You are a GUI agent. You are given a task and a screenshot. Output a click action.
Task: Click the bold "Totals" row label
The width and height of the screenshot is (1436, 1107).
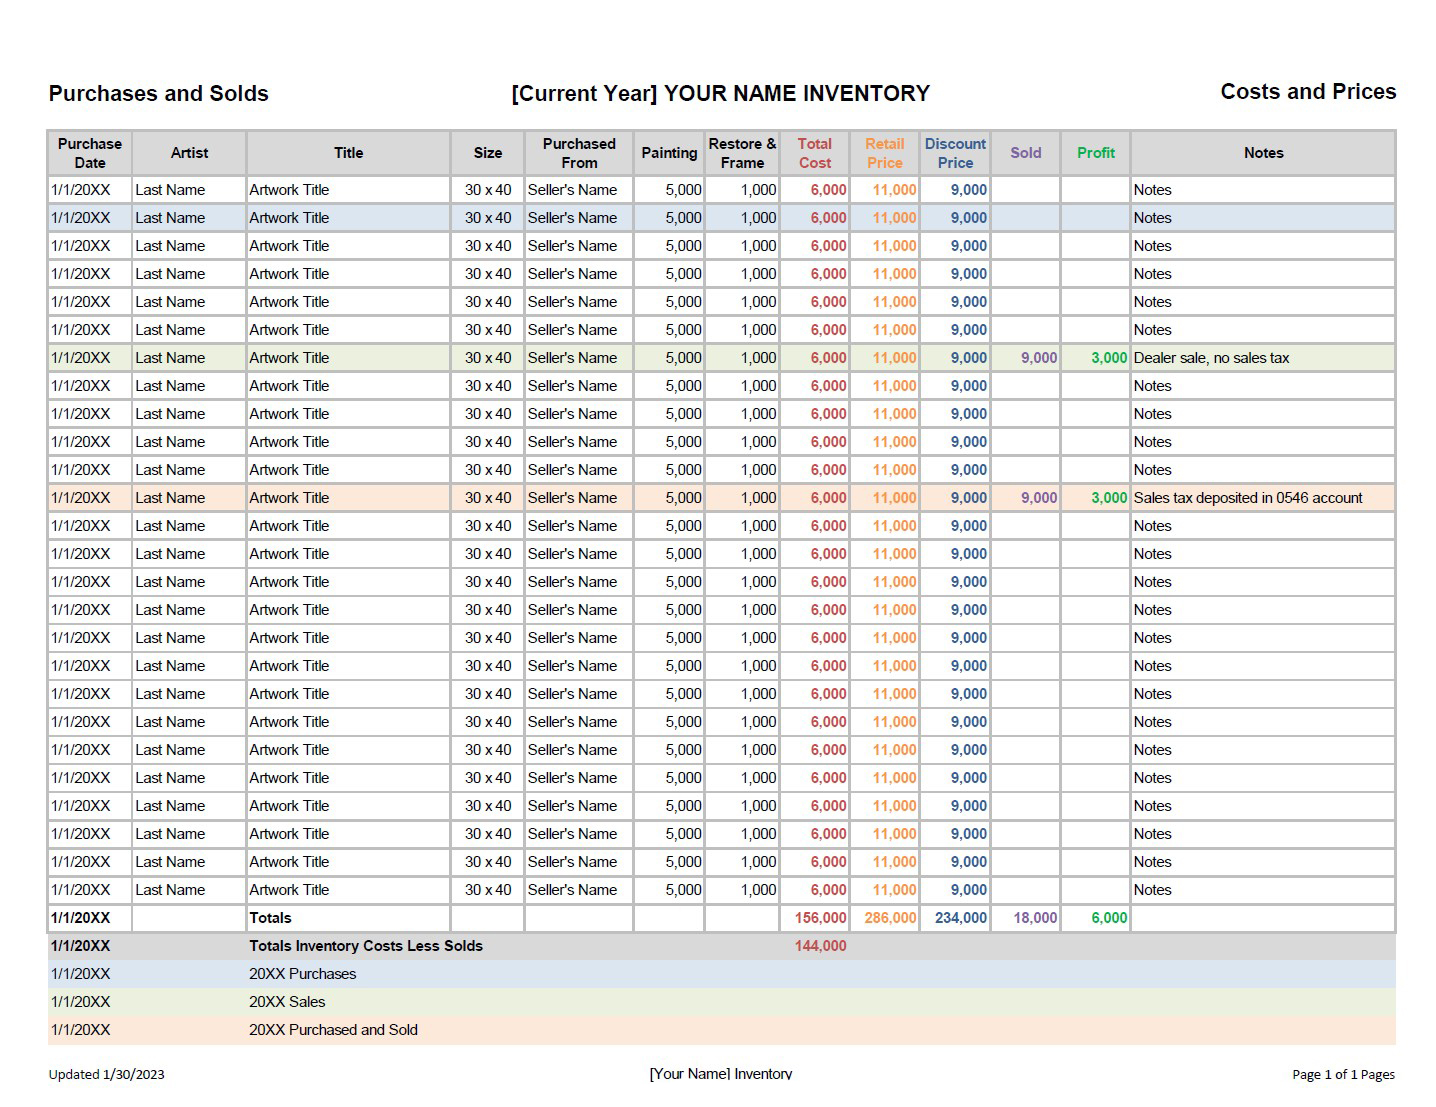coord(270,918)
